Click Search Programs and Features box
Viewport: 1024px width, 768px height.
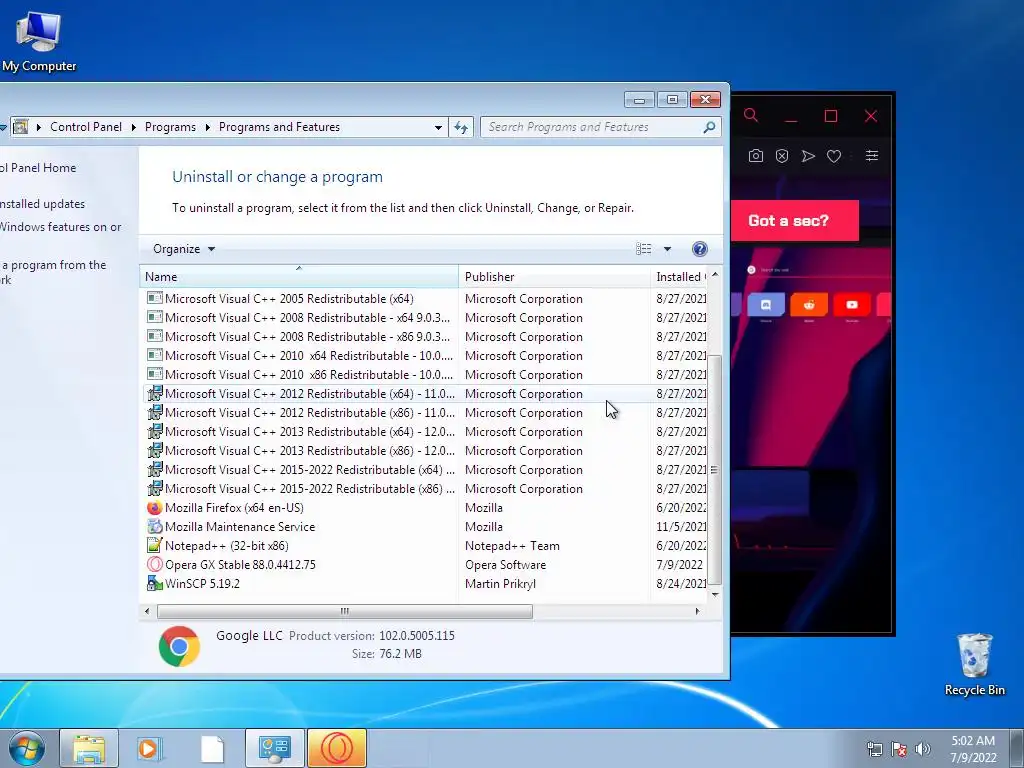[x=600, y=127]
